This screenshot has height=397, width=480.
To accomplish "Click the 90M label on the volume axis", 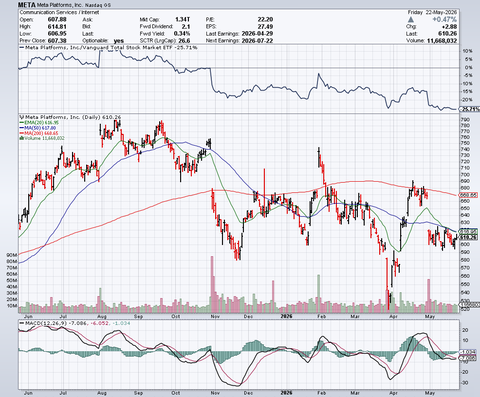I will (12, 255).
